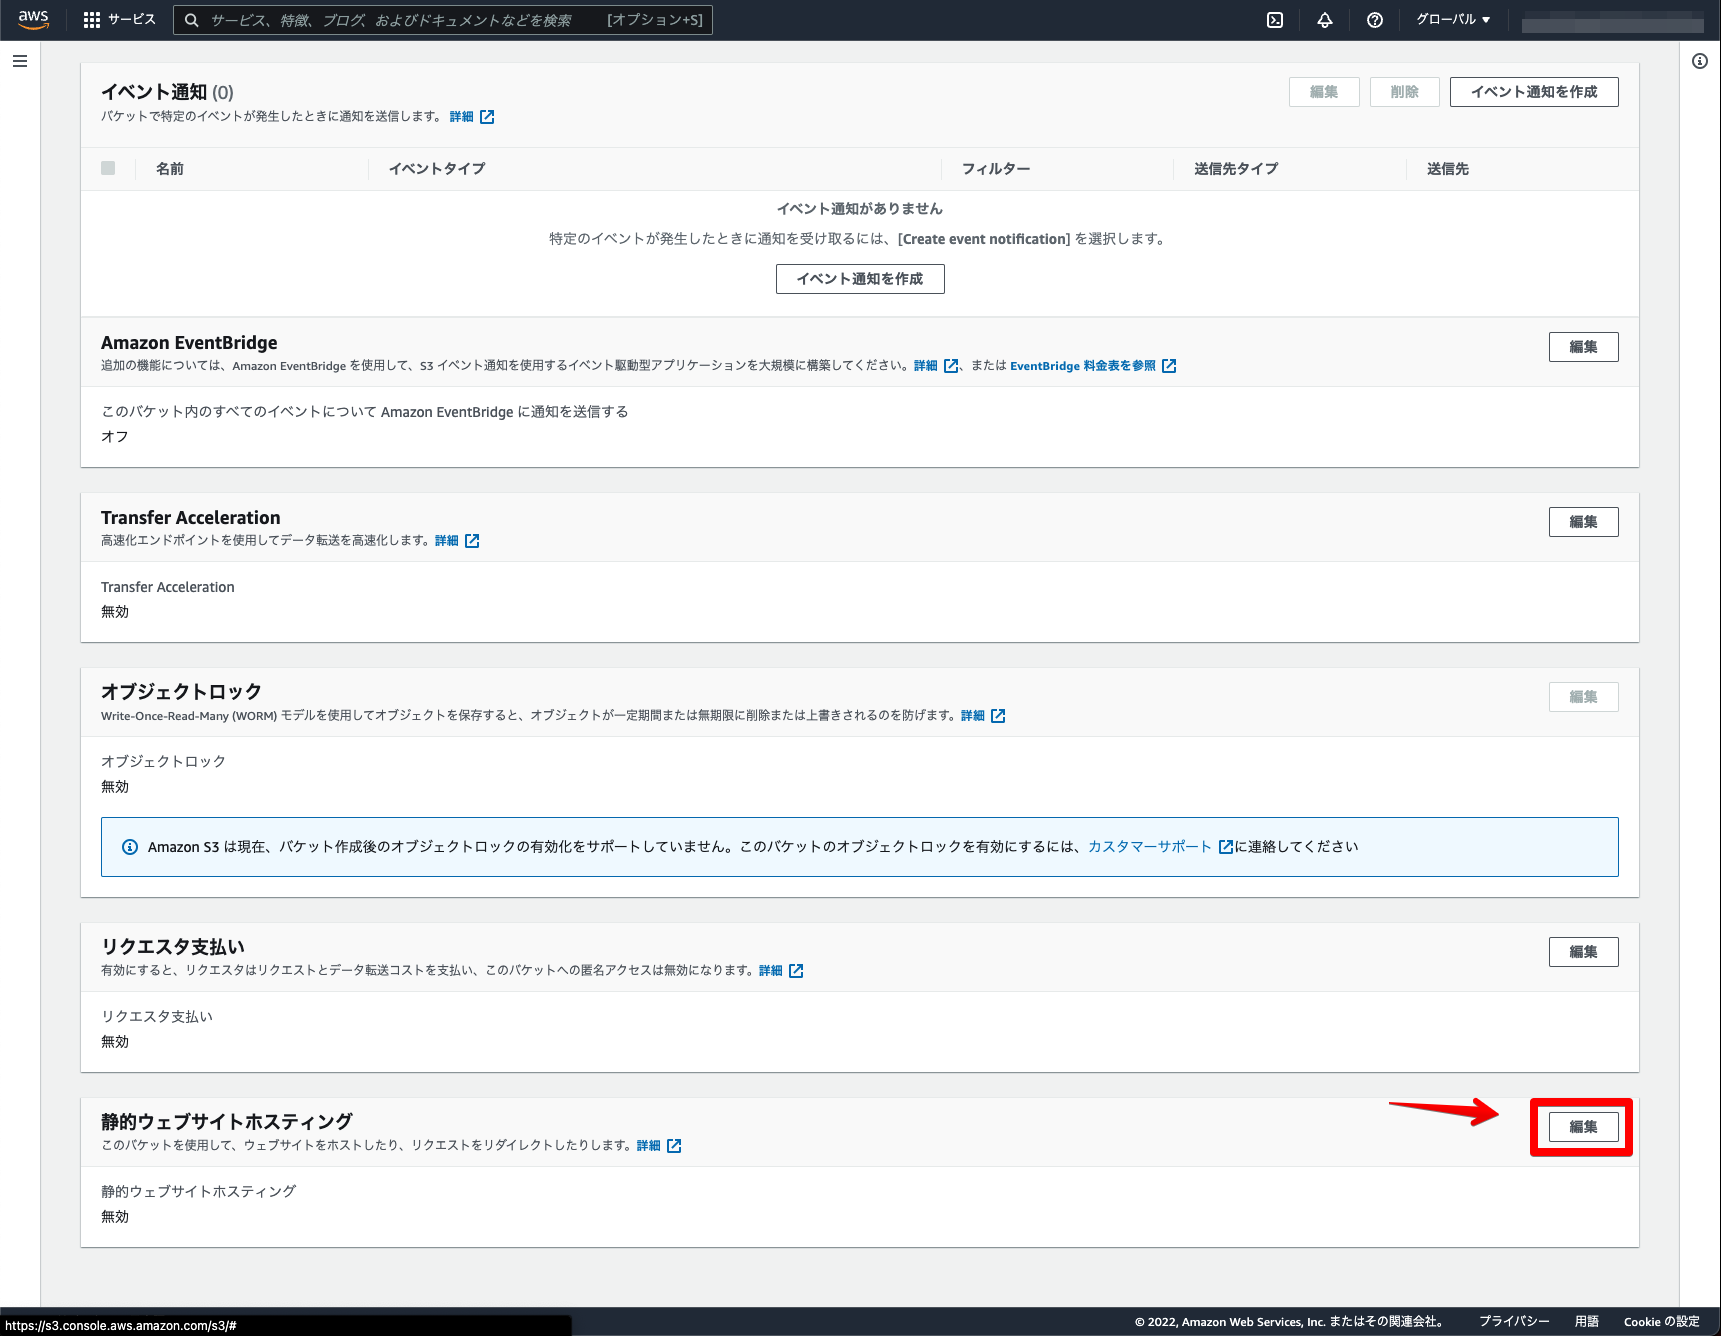Open the サービス grid menu
This screenshot has height=1336, width=1721.
point(119,20)
